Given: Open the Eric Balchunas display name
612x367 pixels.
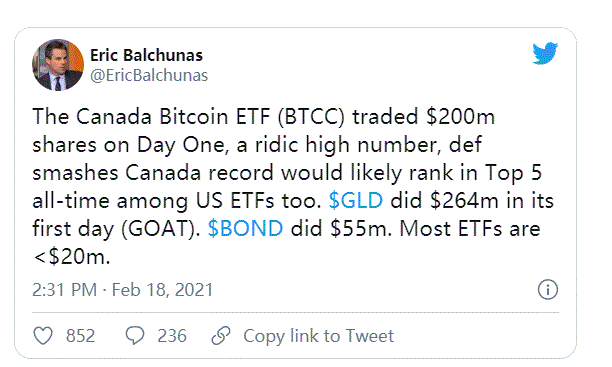Looking at the screenshot, I should point(146,55).
